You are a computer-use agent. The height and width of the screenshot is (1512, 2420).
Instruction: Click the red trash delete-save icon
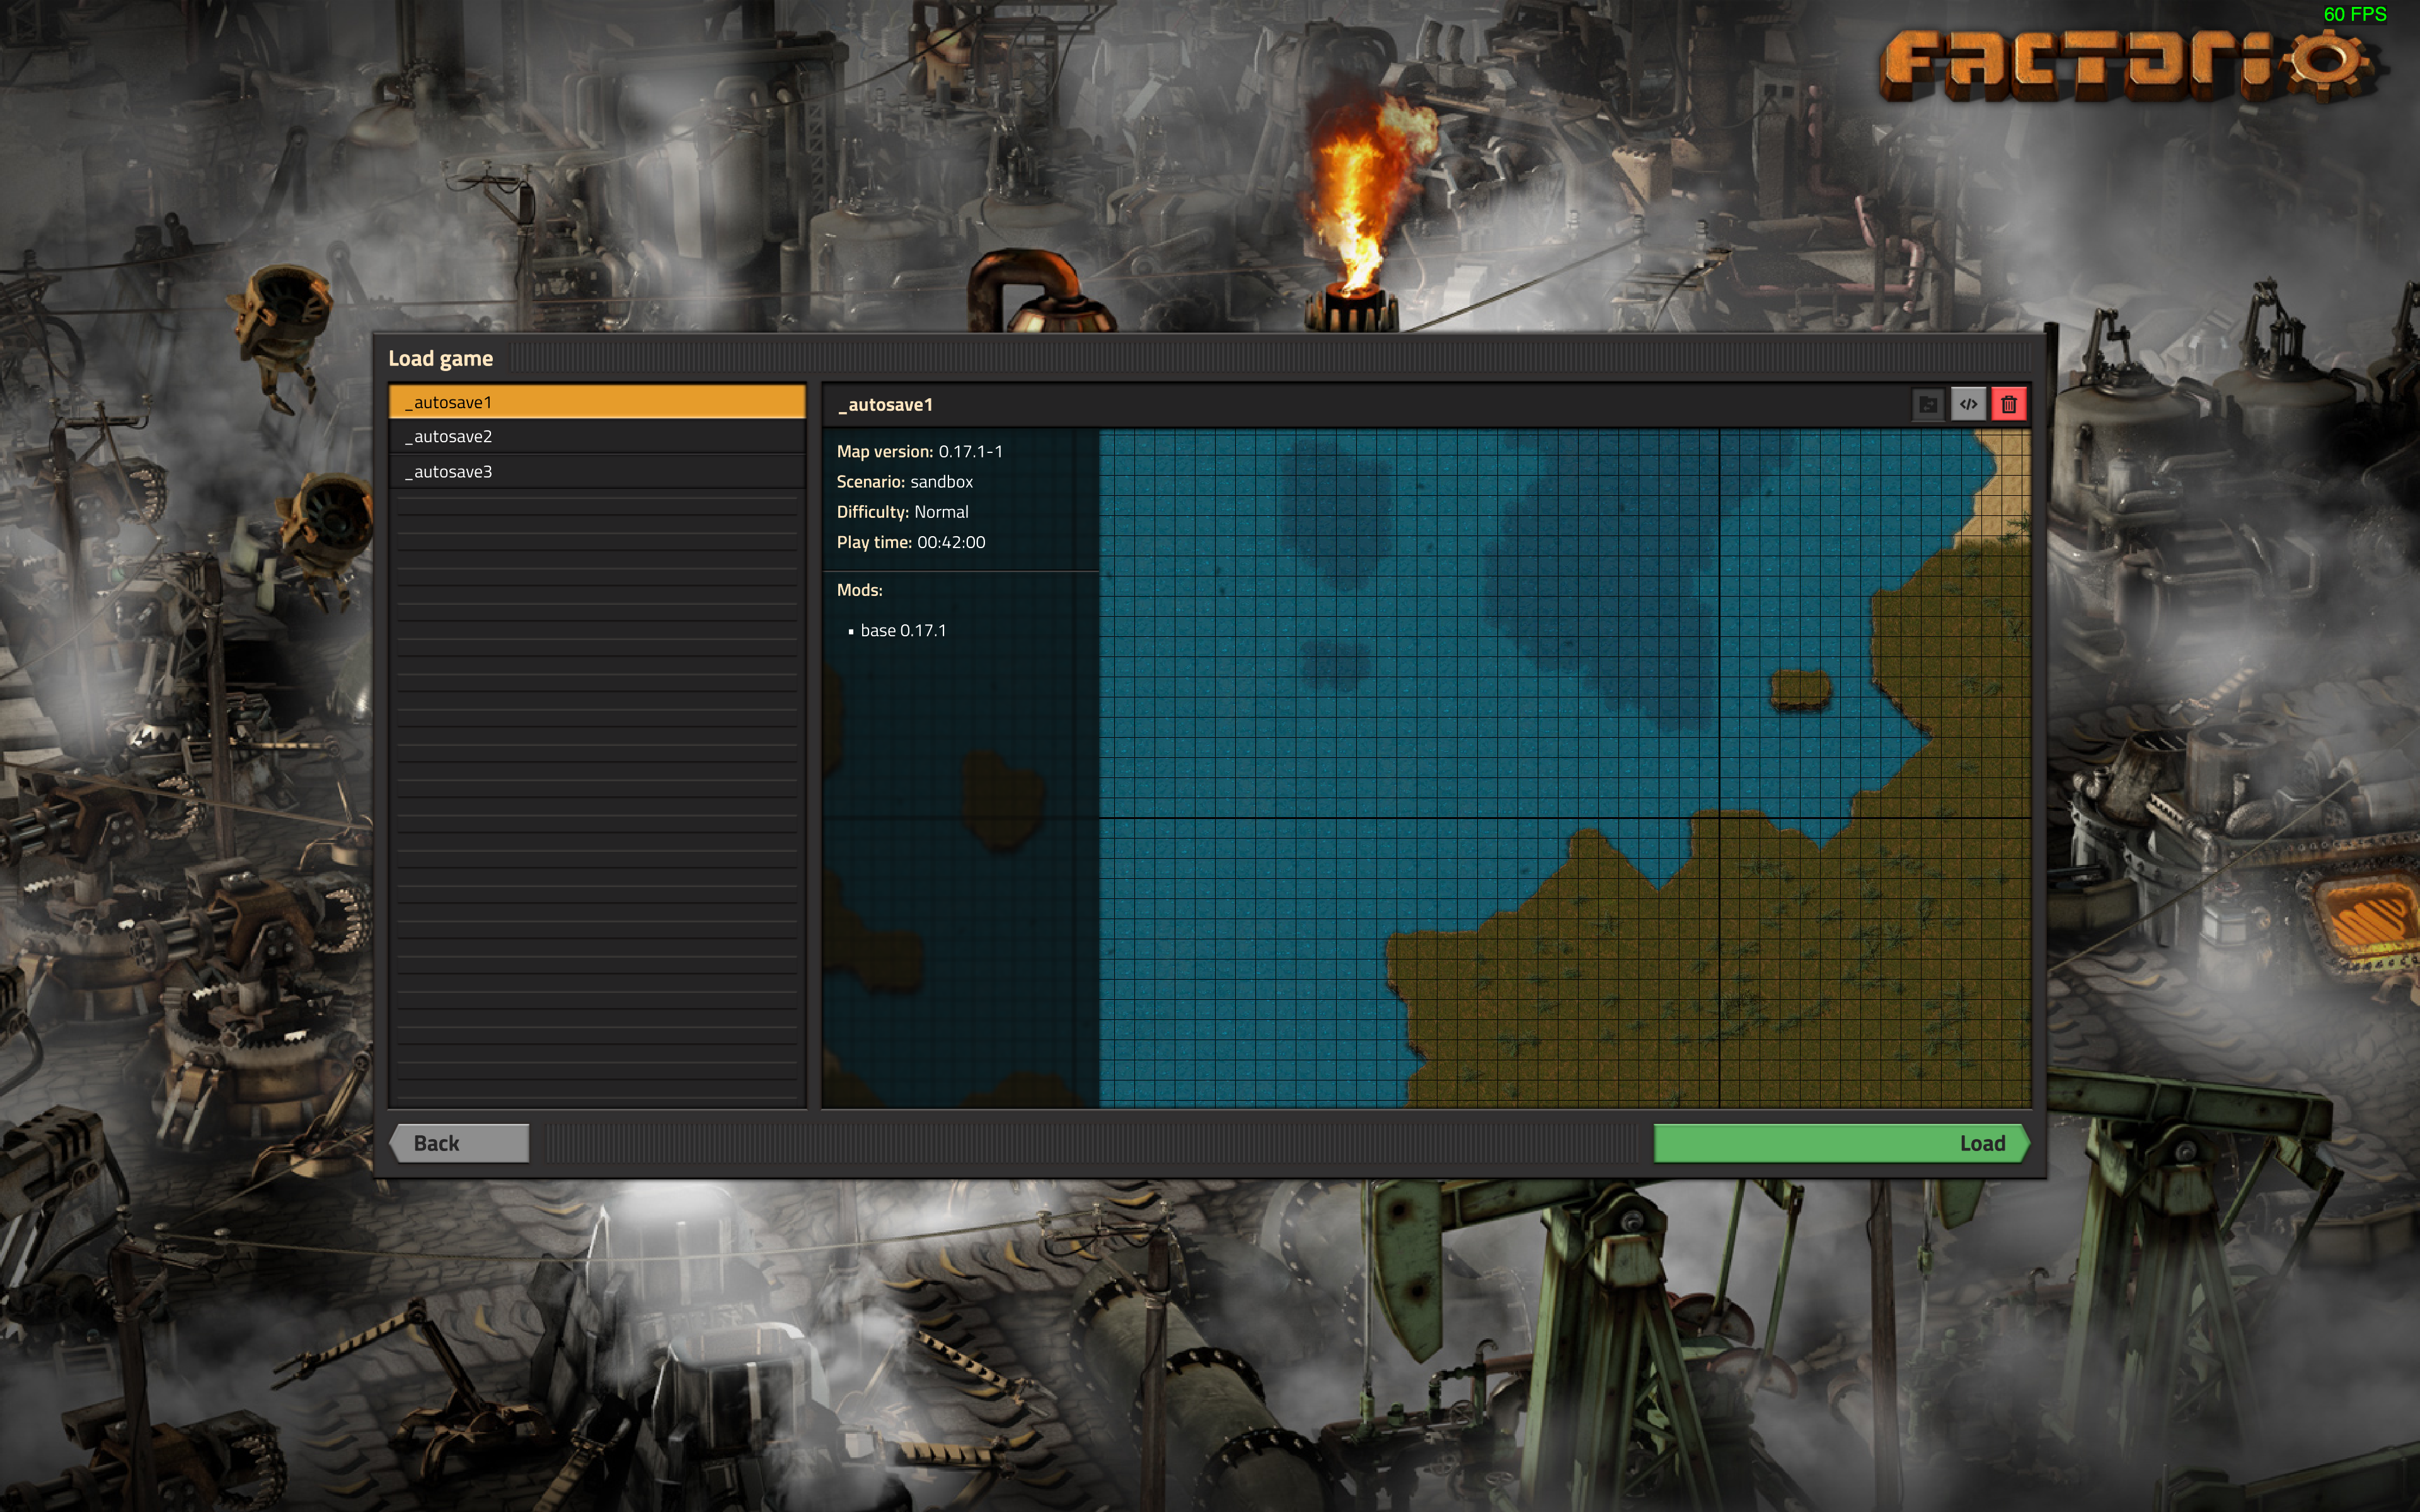pyautogui.click(x=2008, y=404)
